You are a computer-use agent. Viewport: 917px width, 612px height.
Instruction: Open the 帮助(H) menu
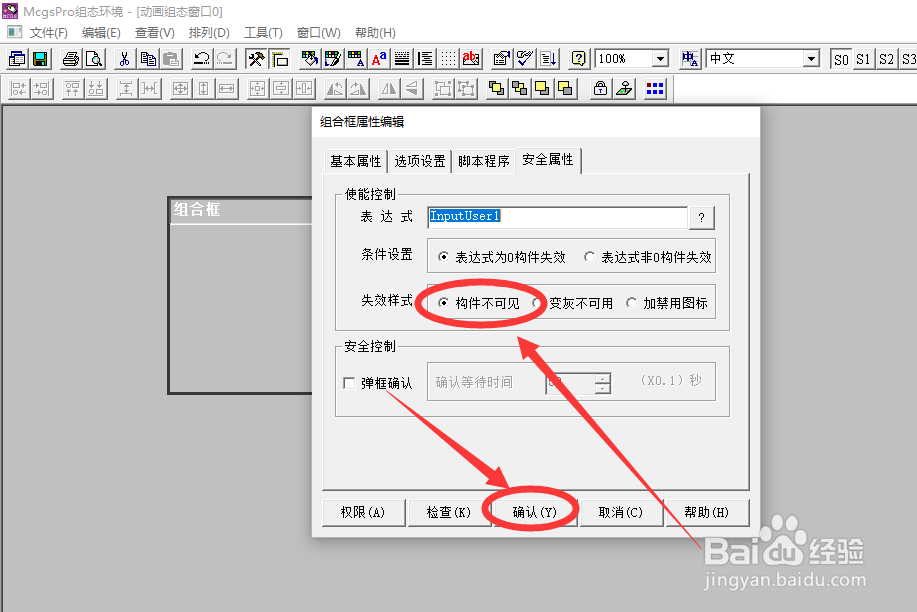375,33
